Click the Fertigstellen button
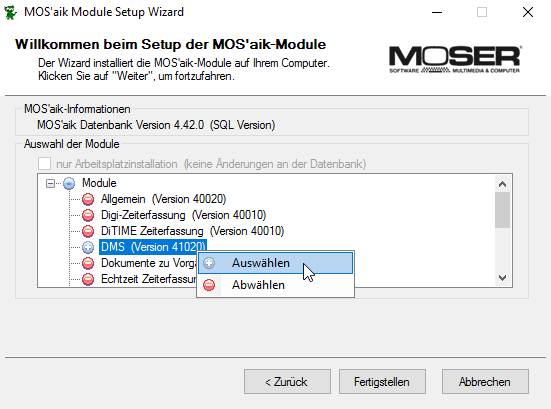Viewport: 551px width, 409px height. [382, 382]
